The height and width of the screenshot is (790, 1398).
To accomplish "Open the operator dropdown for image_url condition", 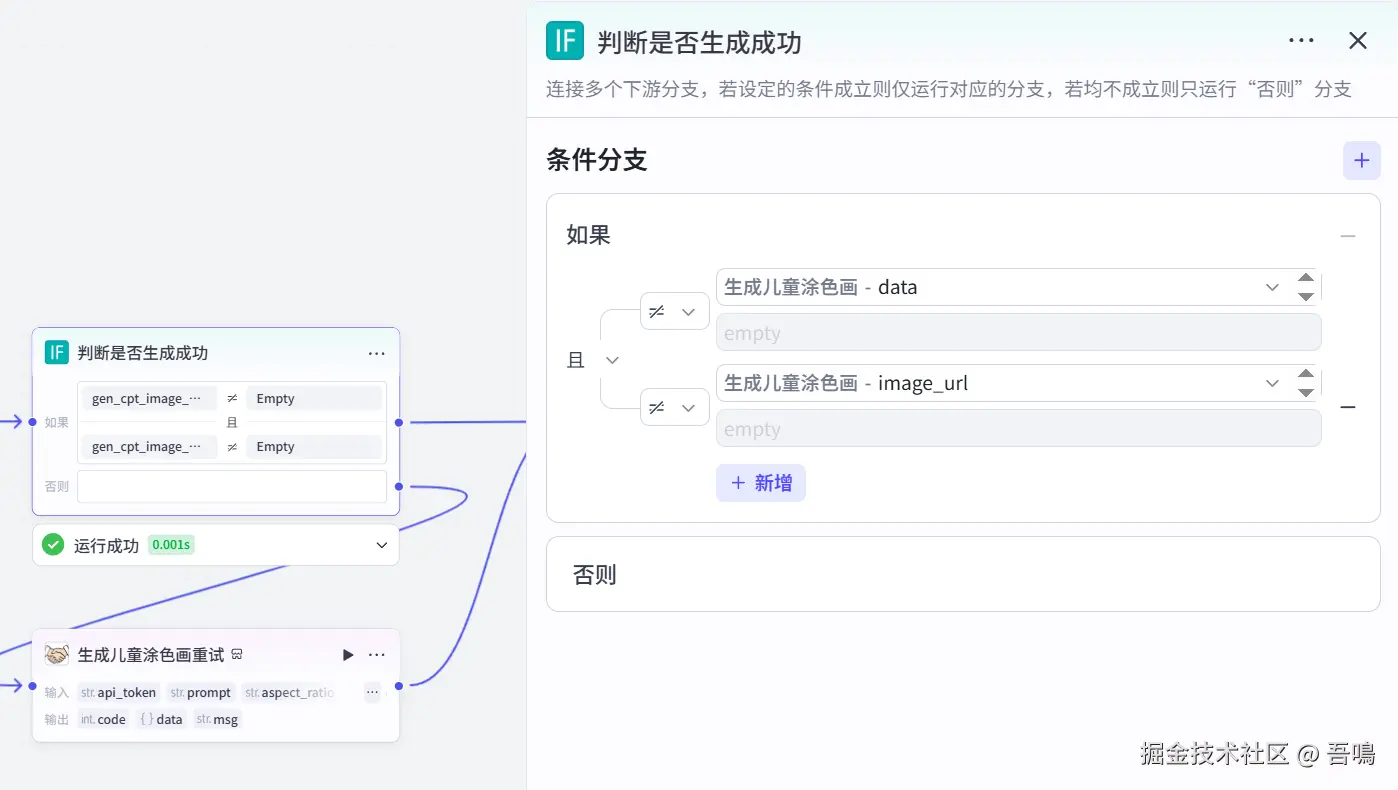I will [x=674, y=407].
